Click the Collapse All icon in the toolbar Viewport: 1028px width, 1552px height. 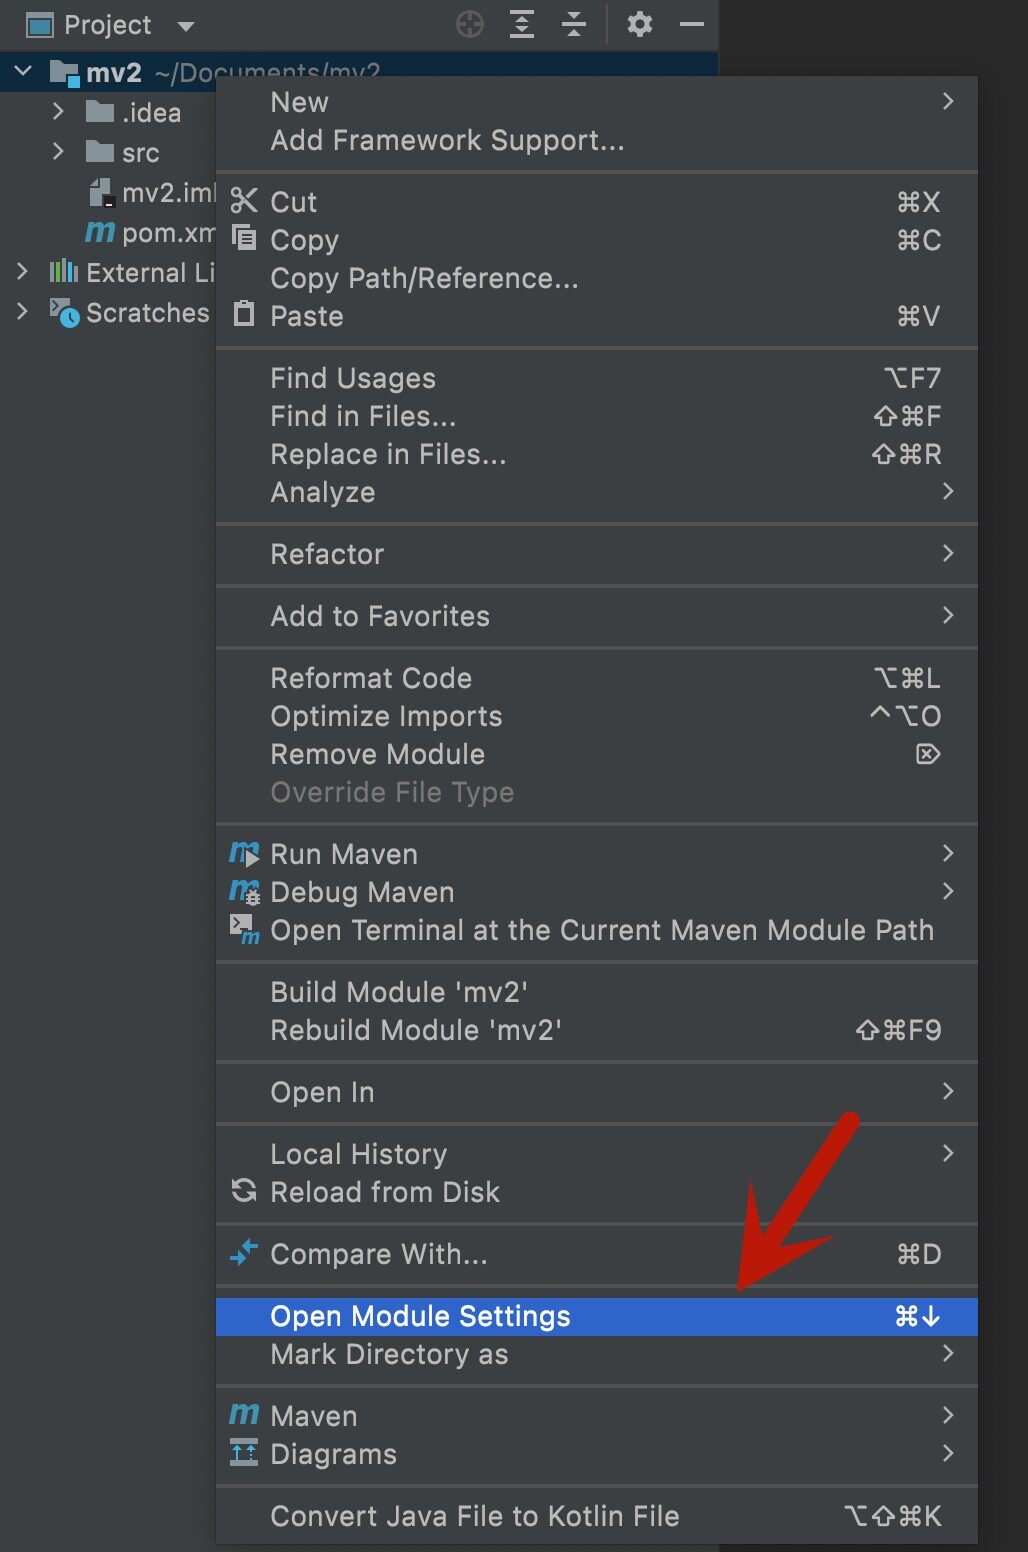[x=575, y=25]
